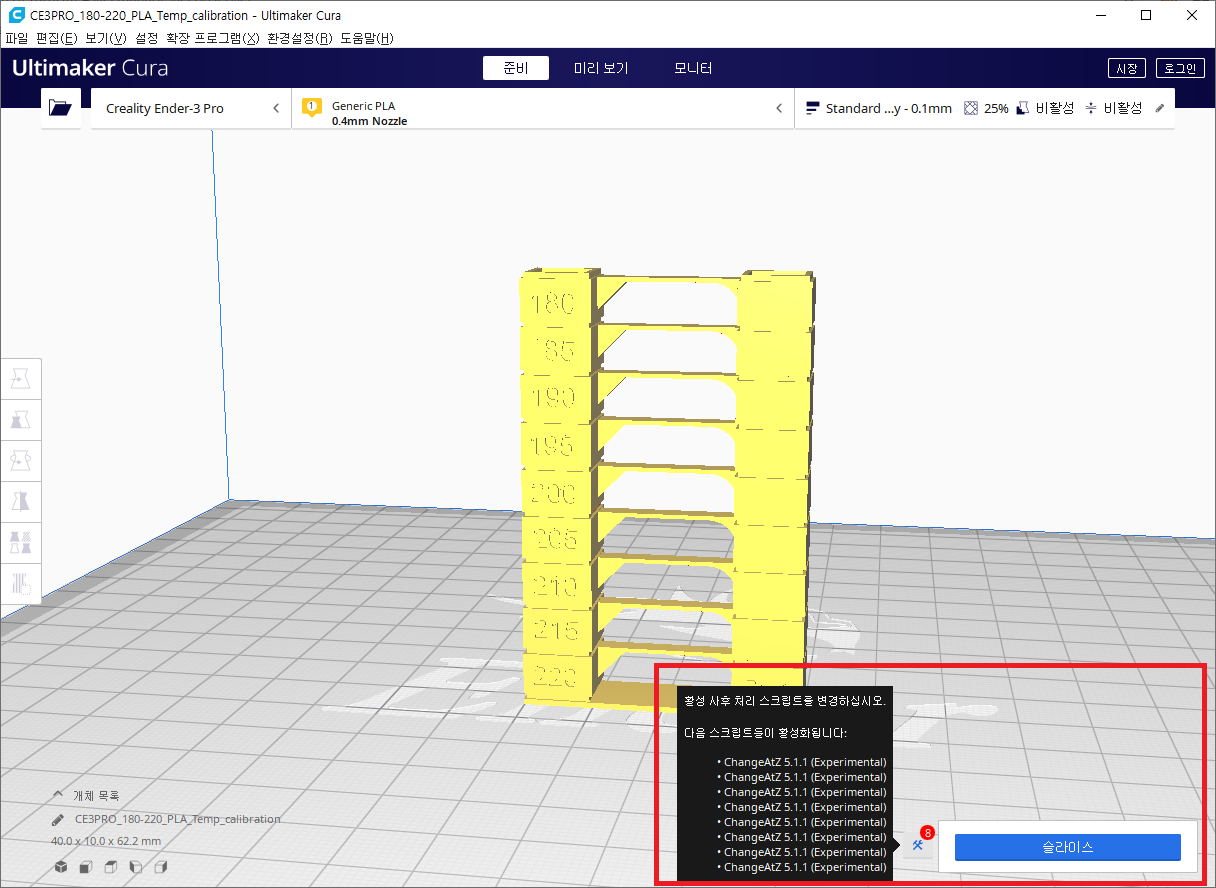Click the Ultimaker Cura logo
This screenshot has width=1216, height=888.
[90, 68]
